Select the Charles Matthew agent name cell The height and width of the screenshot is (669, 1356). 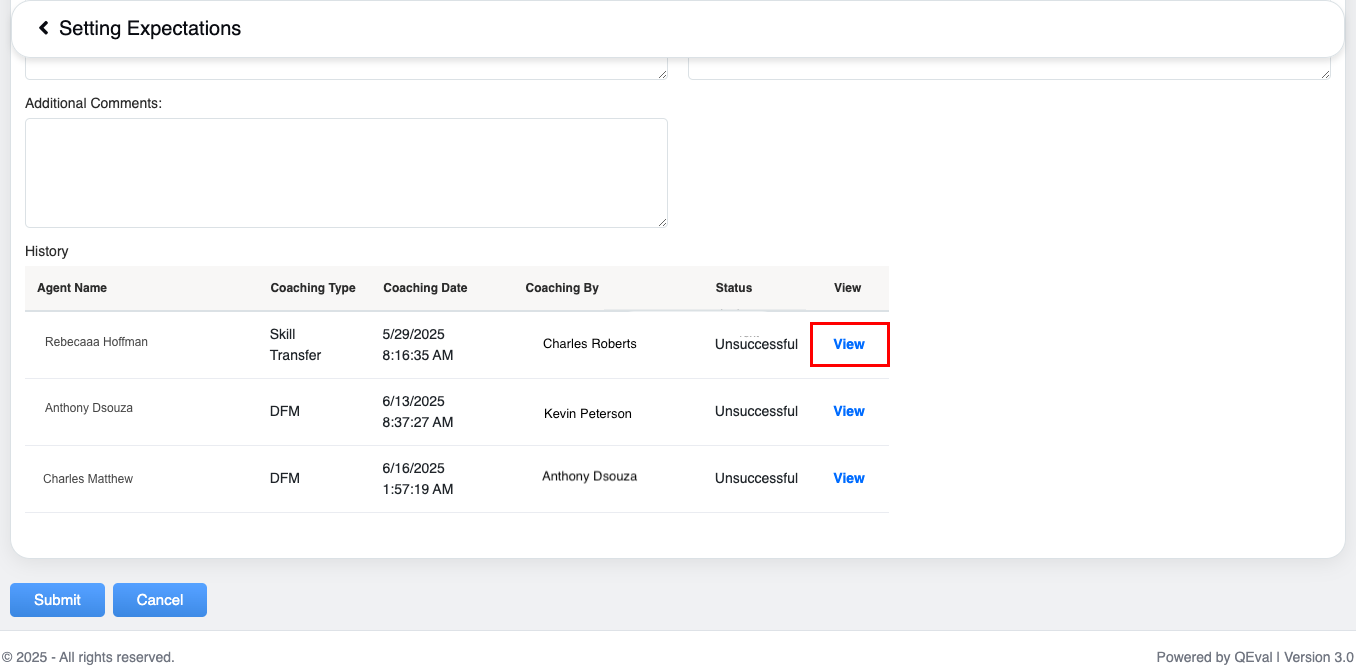tap(88, 479)
